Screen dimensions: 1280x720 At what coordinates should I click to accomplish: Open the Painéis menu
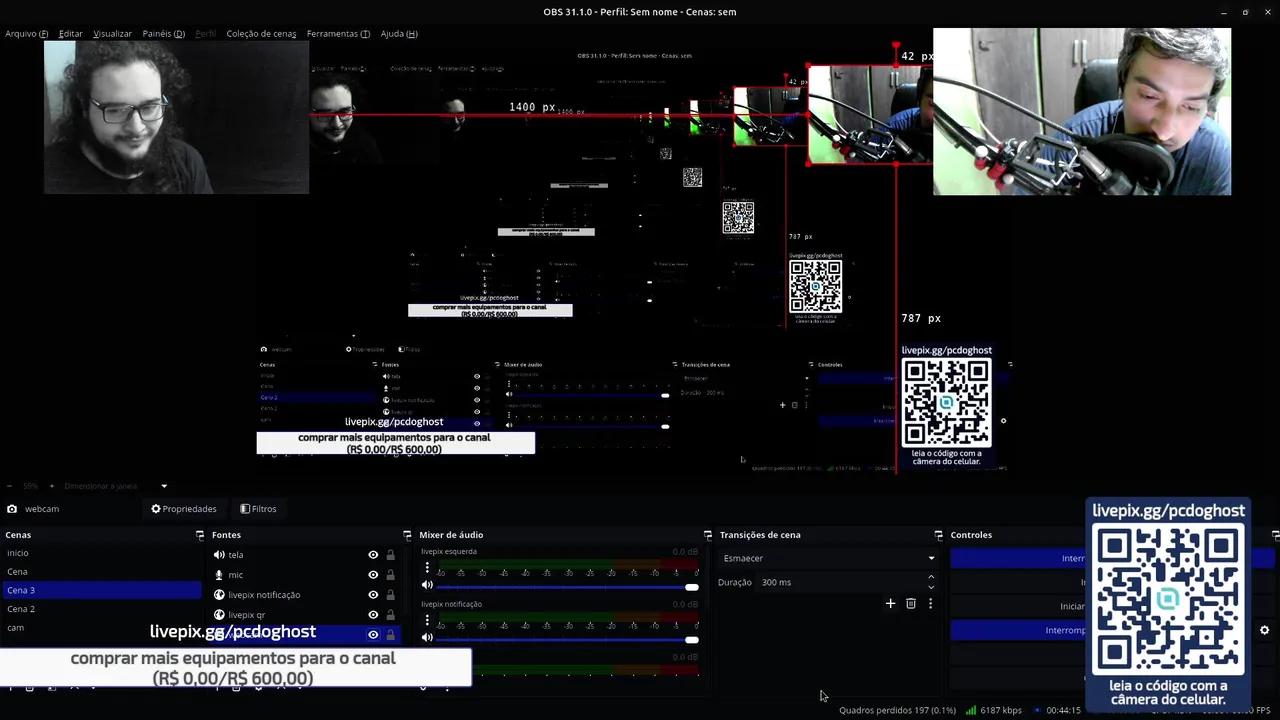click(x=163, y=33)
